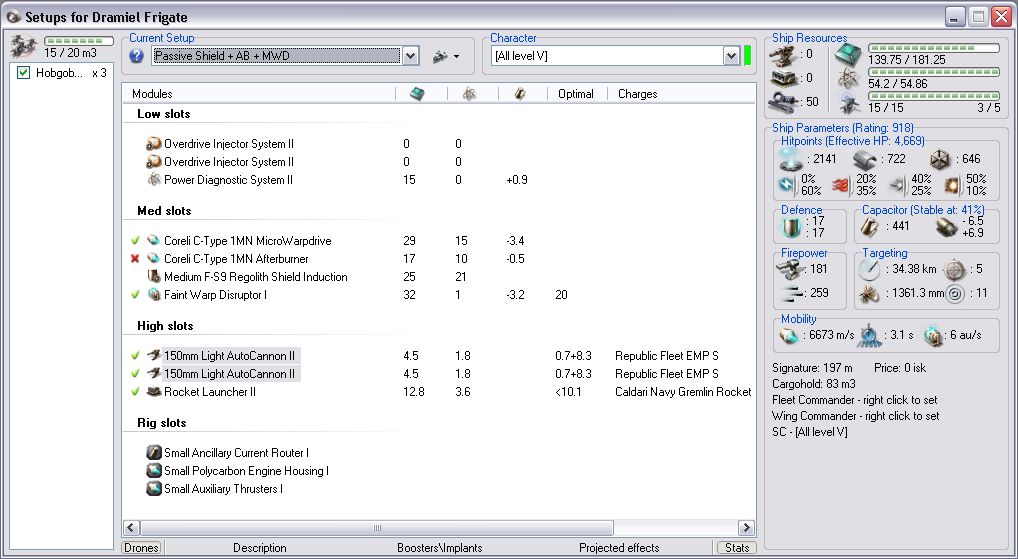Screen dimensions: 1018x559
Task: Toggle the Coreli C-Type 1MN Afterburner red X state
Action: 135,258
